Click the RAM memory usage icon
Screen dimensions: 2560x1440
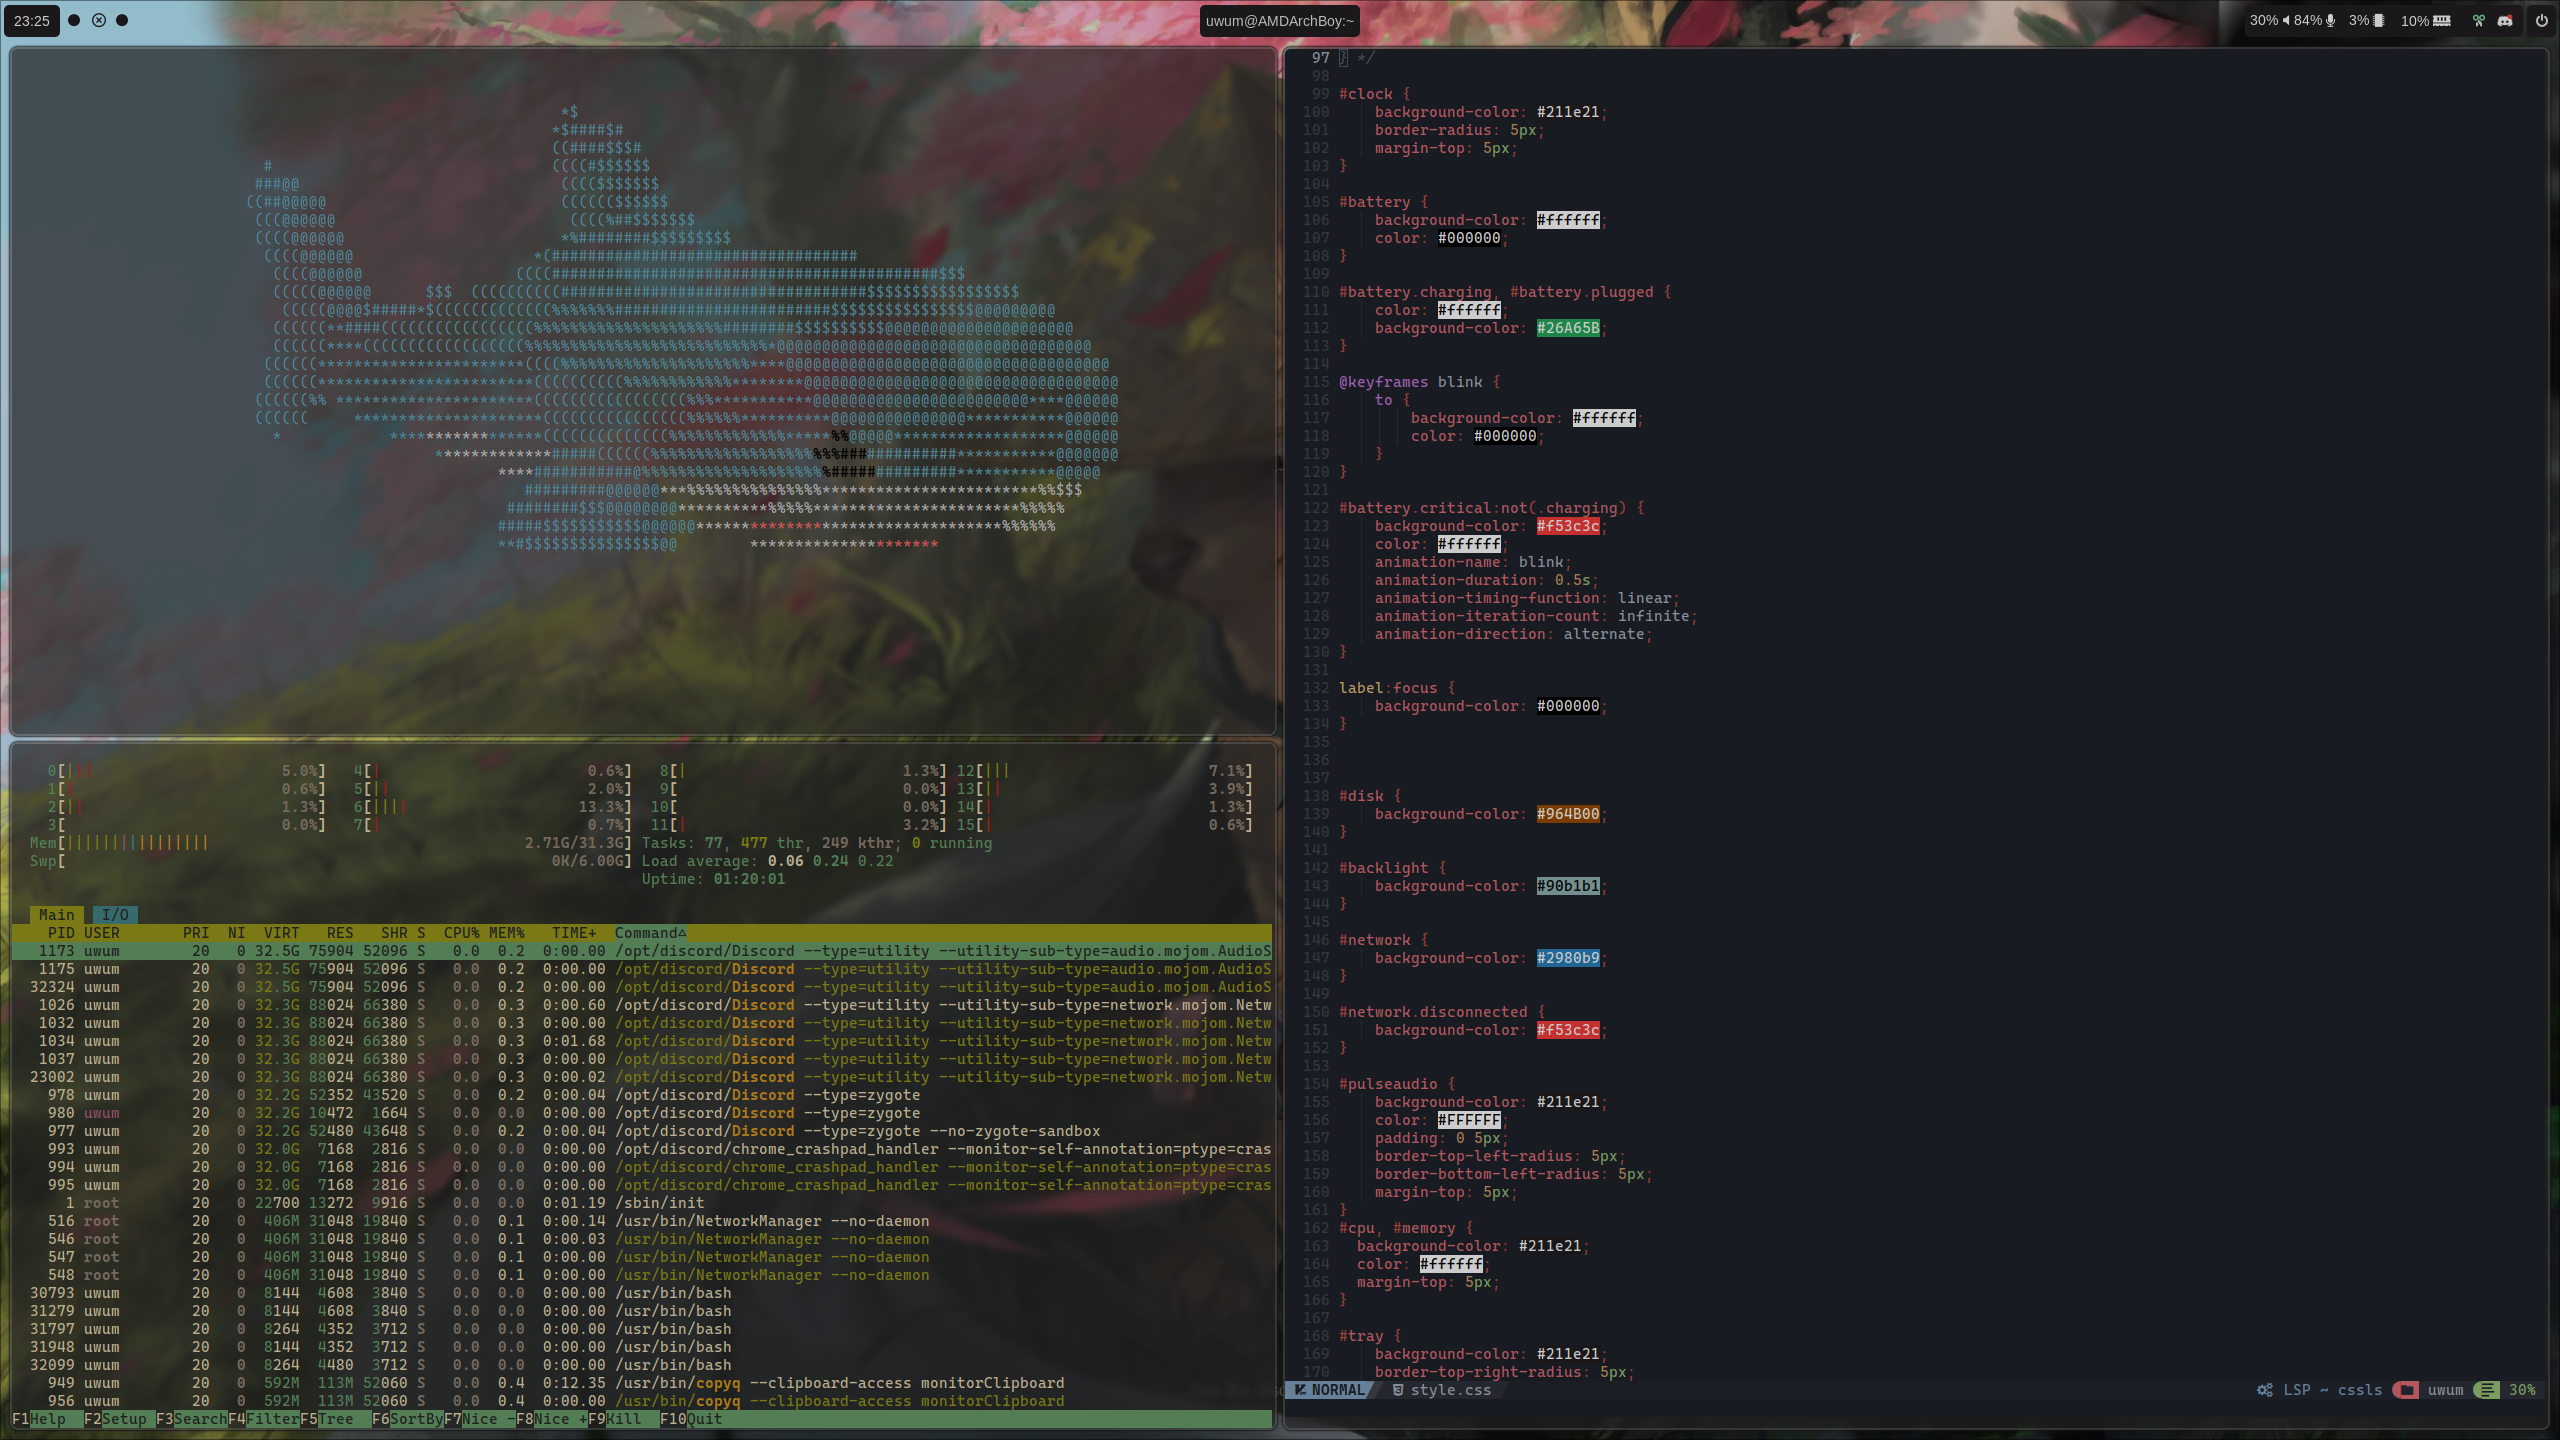tap(2442, 20)
